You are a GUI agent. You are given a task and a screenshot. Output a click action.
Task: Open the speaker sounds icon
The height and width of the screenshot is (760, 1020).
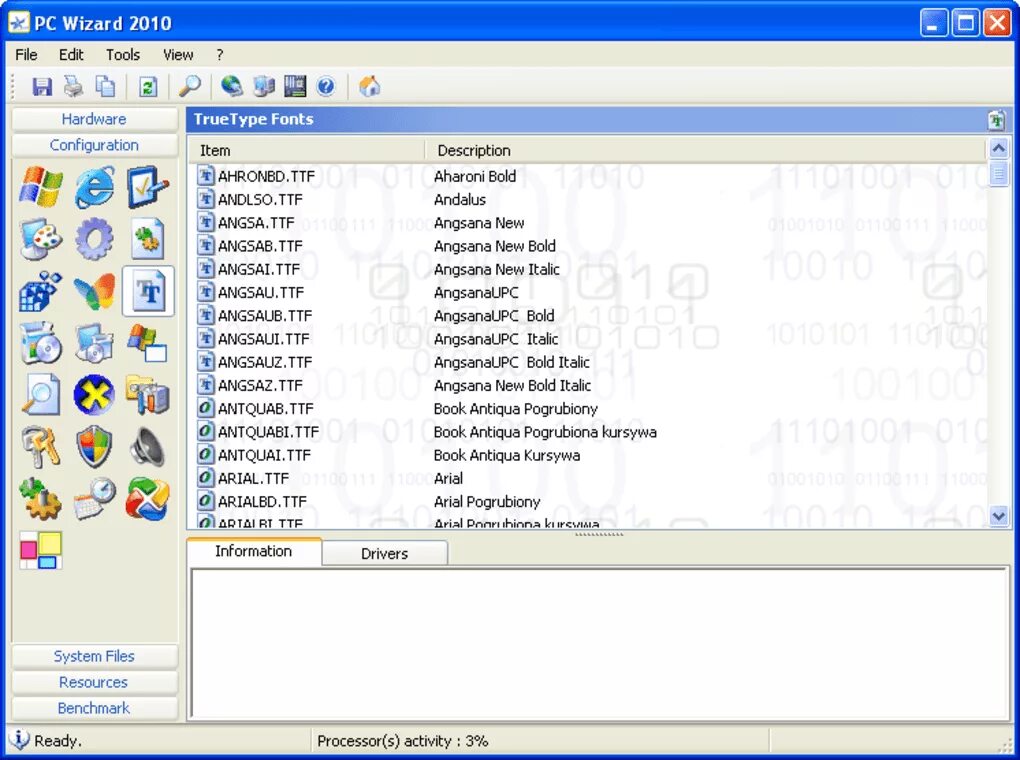pyautogui.click(x=148, y=447)
